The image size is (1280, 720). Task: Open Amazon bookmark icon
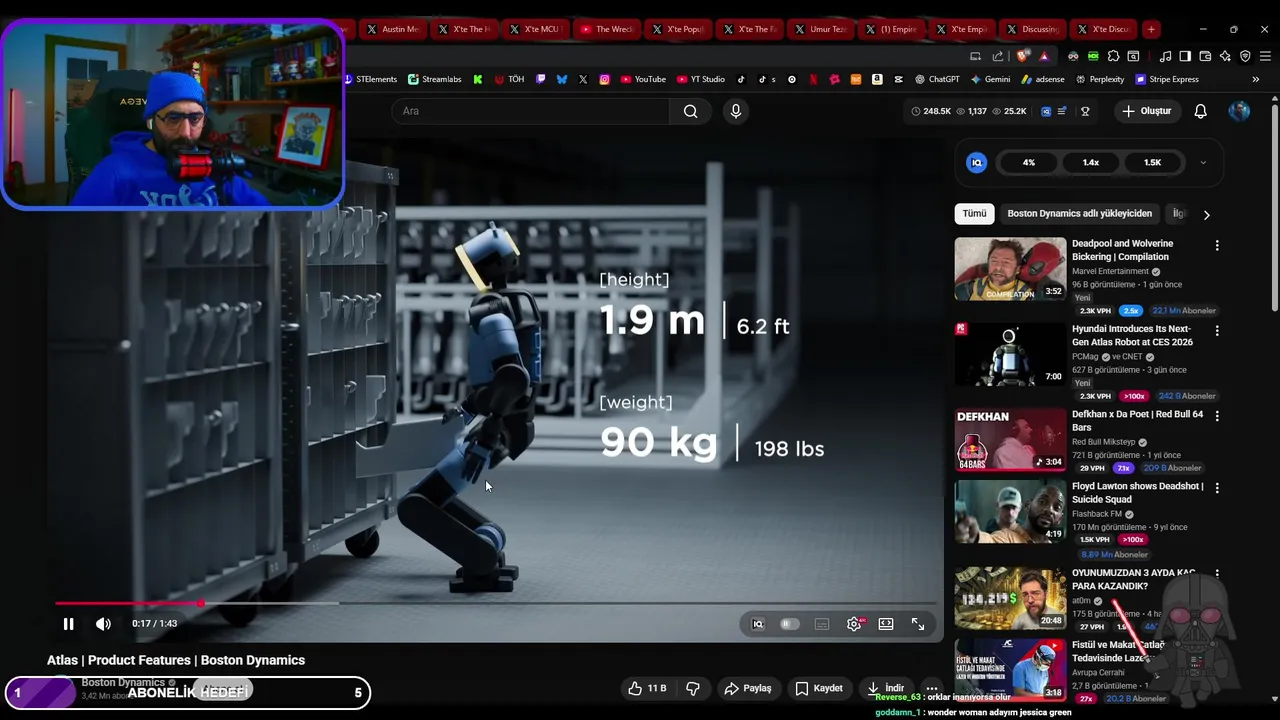tap(877, 79)
